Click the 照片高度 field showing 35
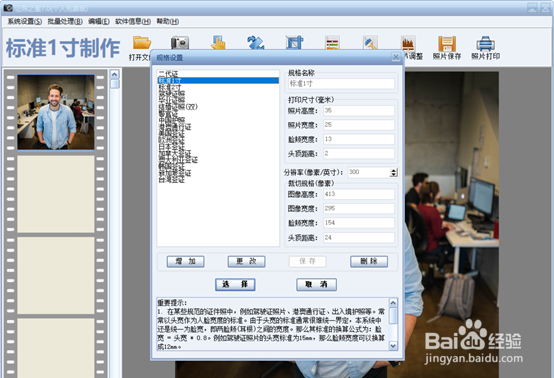Viewport: 554px width, 378px height. click(x=359, y=111)
